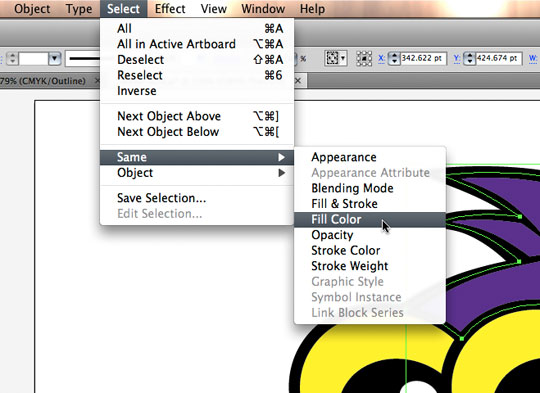Close the open Select menu
The width and height of the screenshot is (540, 393).
pyautogui.click(x=123, y=9)
